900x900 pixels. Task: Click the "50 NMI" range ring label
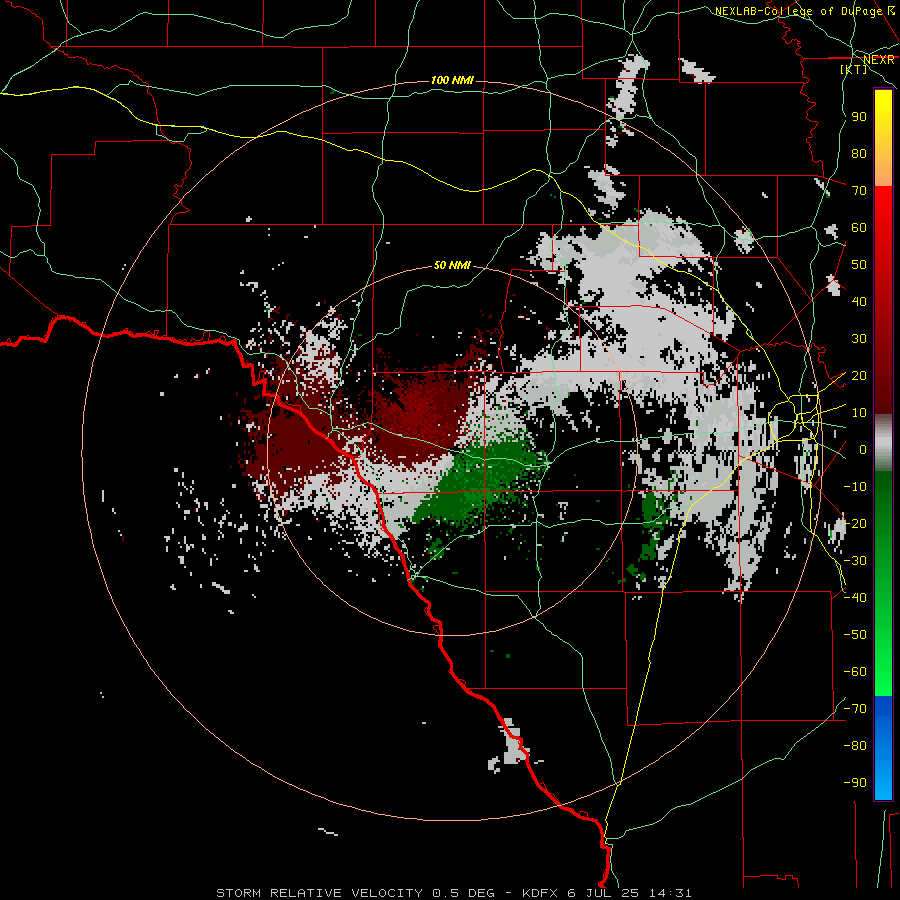[x=452, y=265]
